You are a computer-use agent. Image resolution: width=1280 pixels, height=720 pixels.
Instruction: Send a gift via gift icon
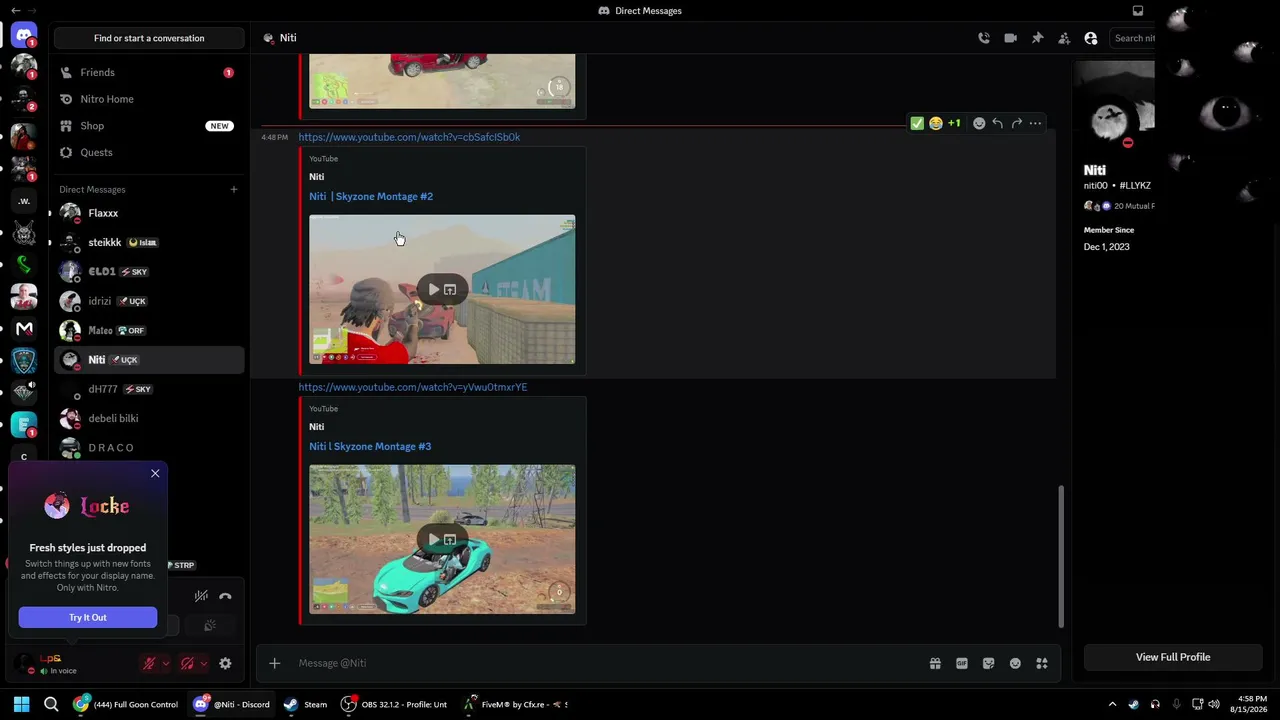(935, 663)
